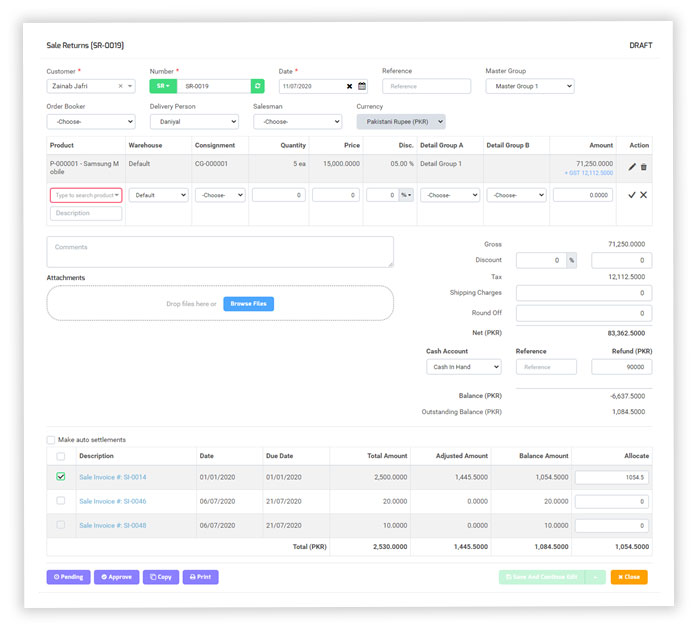This screenshot has height=624, width=699.
Task: Click the green refresh number icon
Action: [257, 87]
